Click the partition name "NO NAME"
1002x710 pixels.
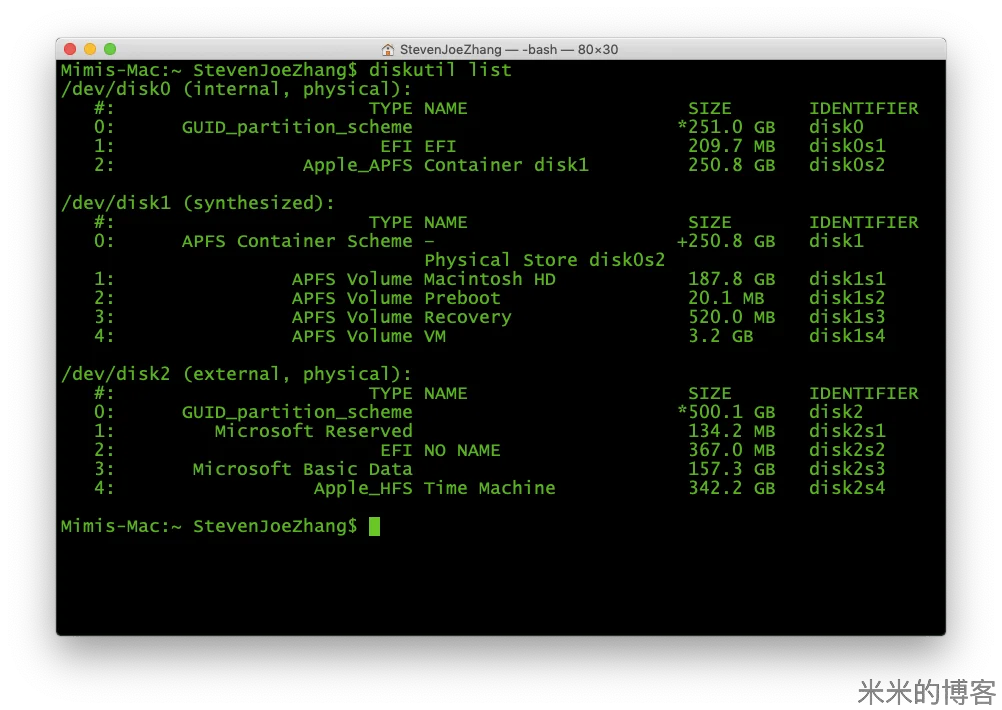point(462,450)
